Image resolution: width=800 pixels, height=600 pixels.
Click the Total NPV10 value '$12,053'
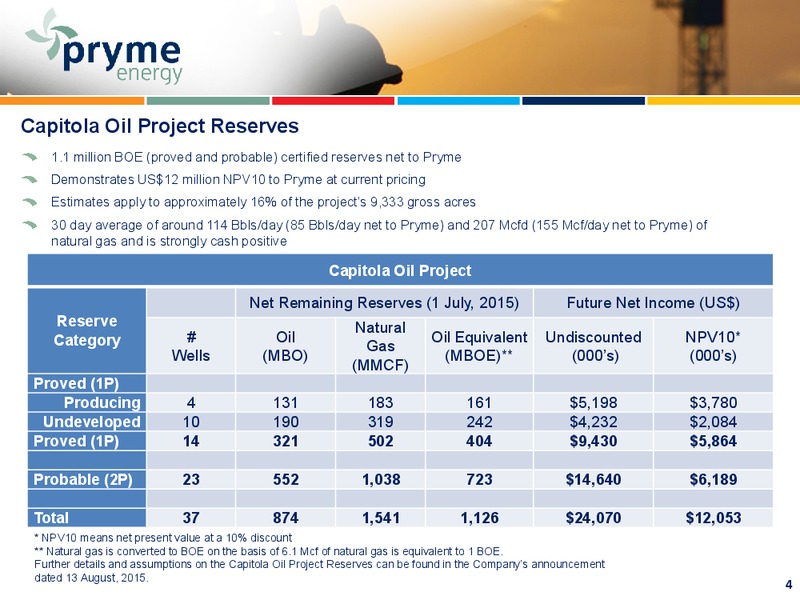click(x=713, y=518)
